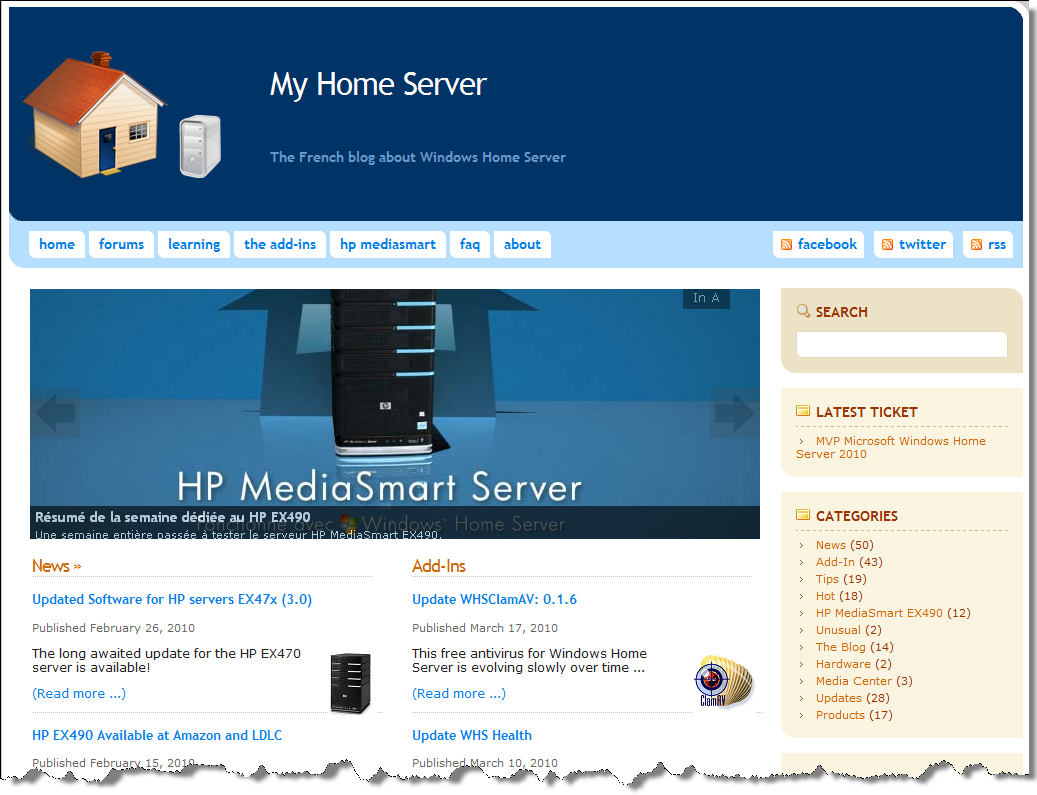Open the HP EX470 server thumbnail

pyautogui.click(x=351, y=683)
